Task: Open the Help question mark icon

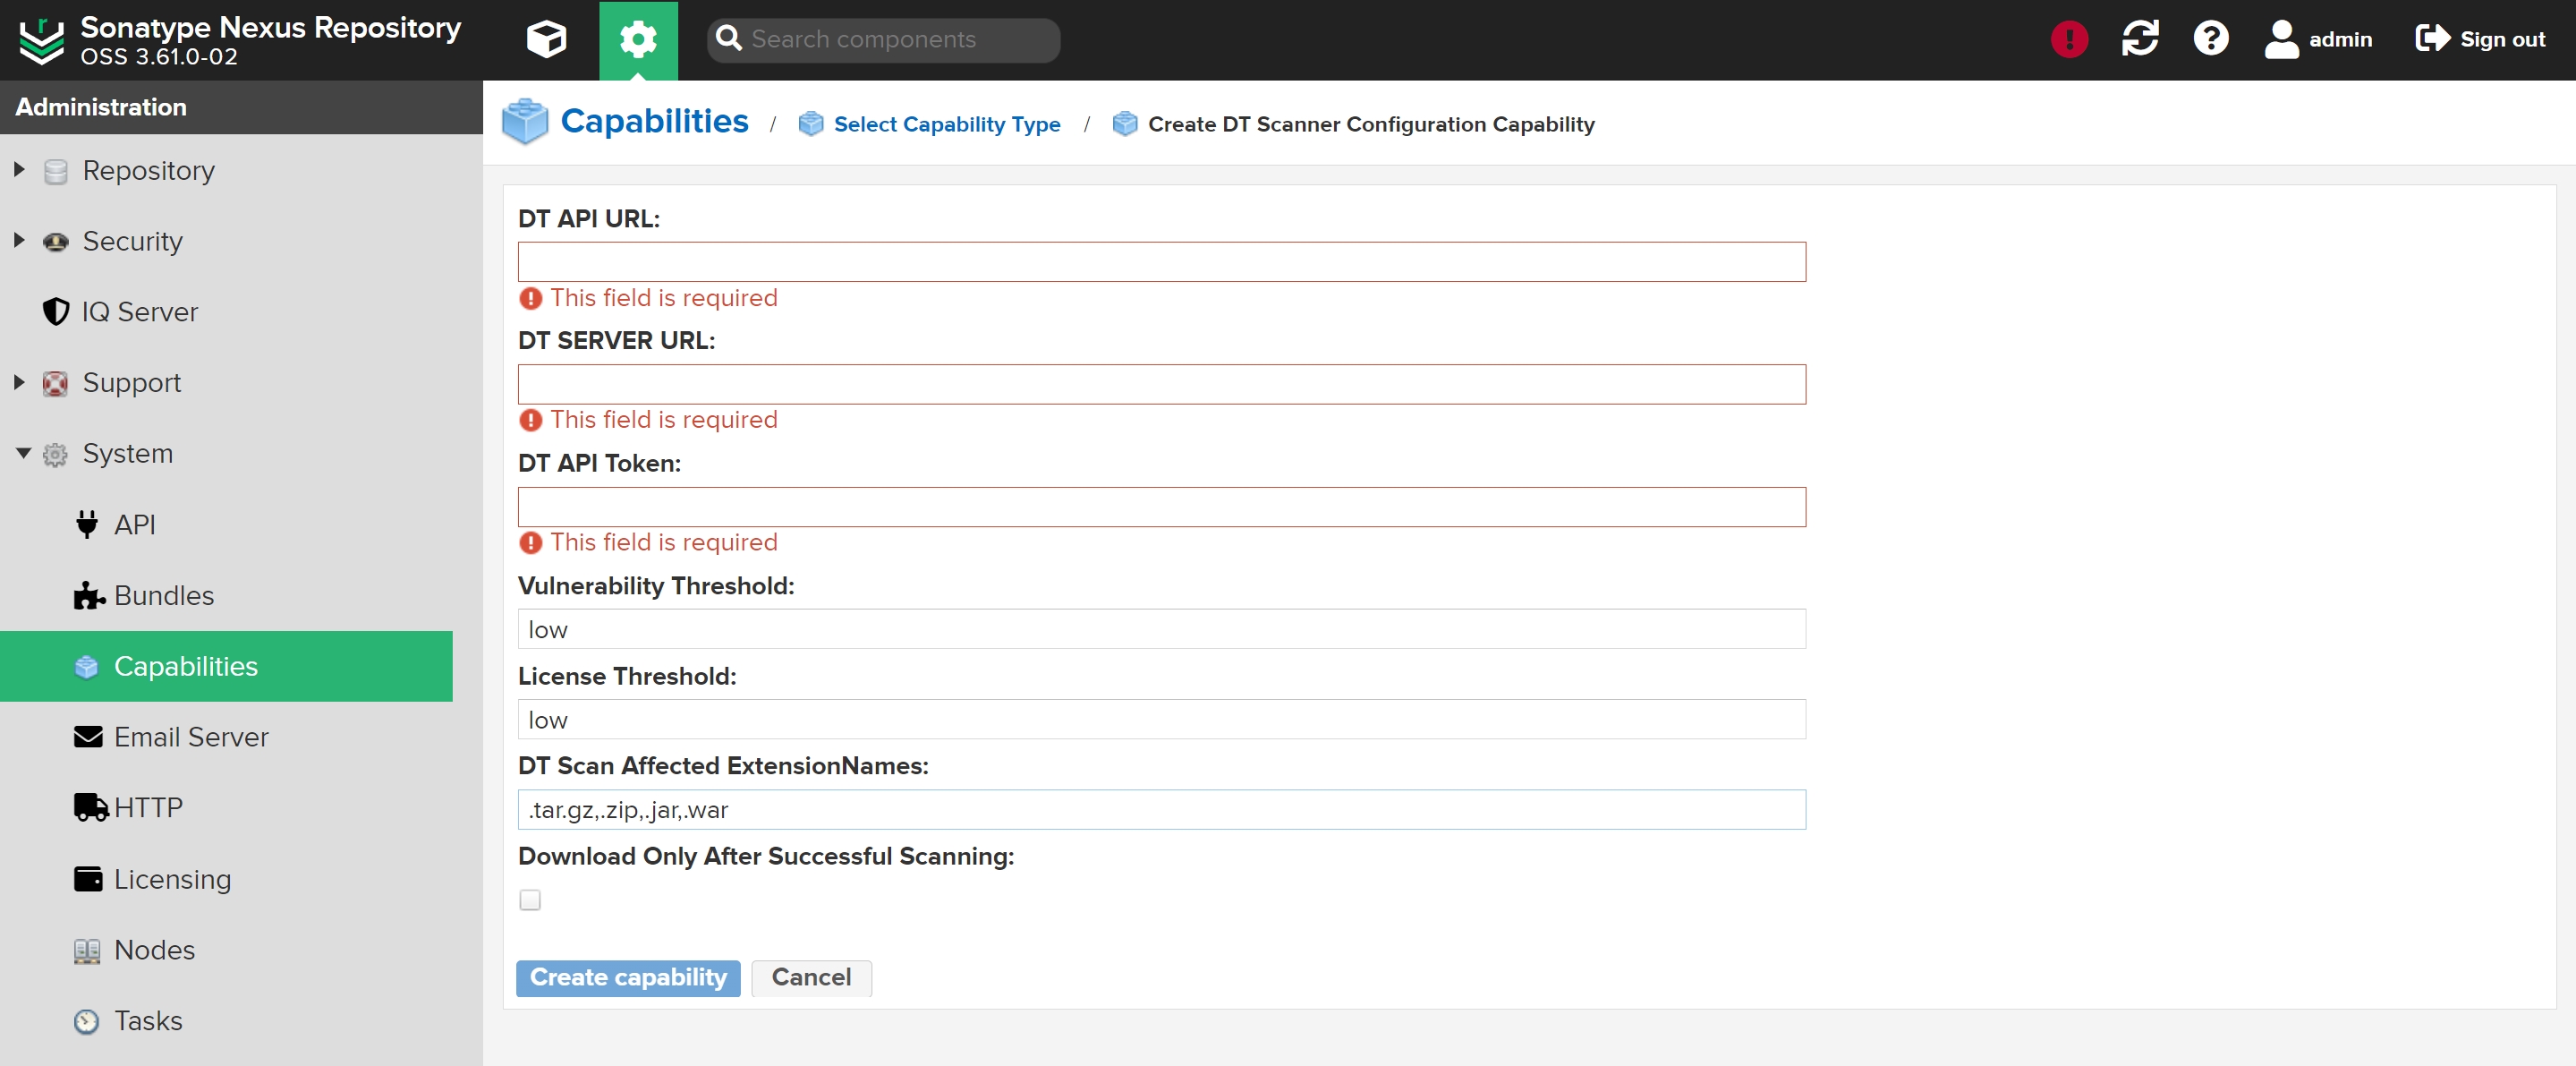Action: tap(2210, 40)
